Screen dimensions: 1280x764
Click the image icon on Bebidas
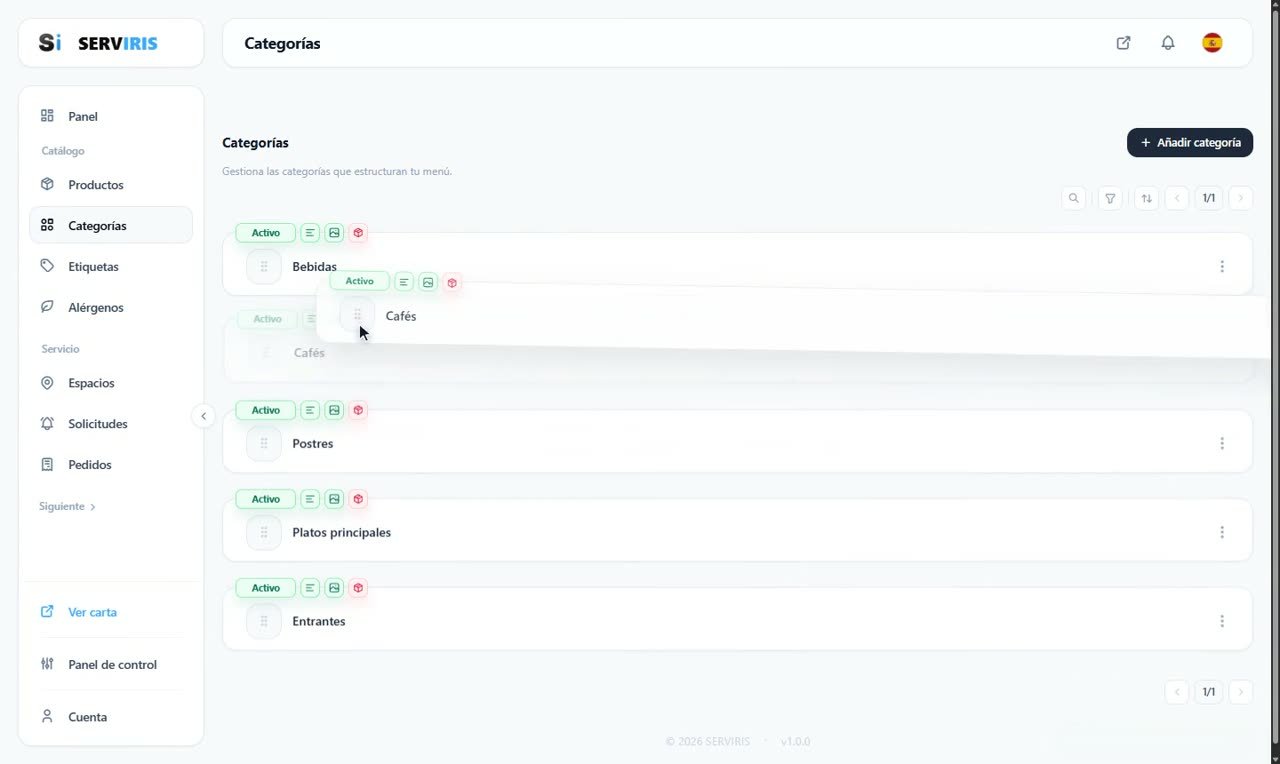334,233
